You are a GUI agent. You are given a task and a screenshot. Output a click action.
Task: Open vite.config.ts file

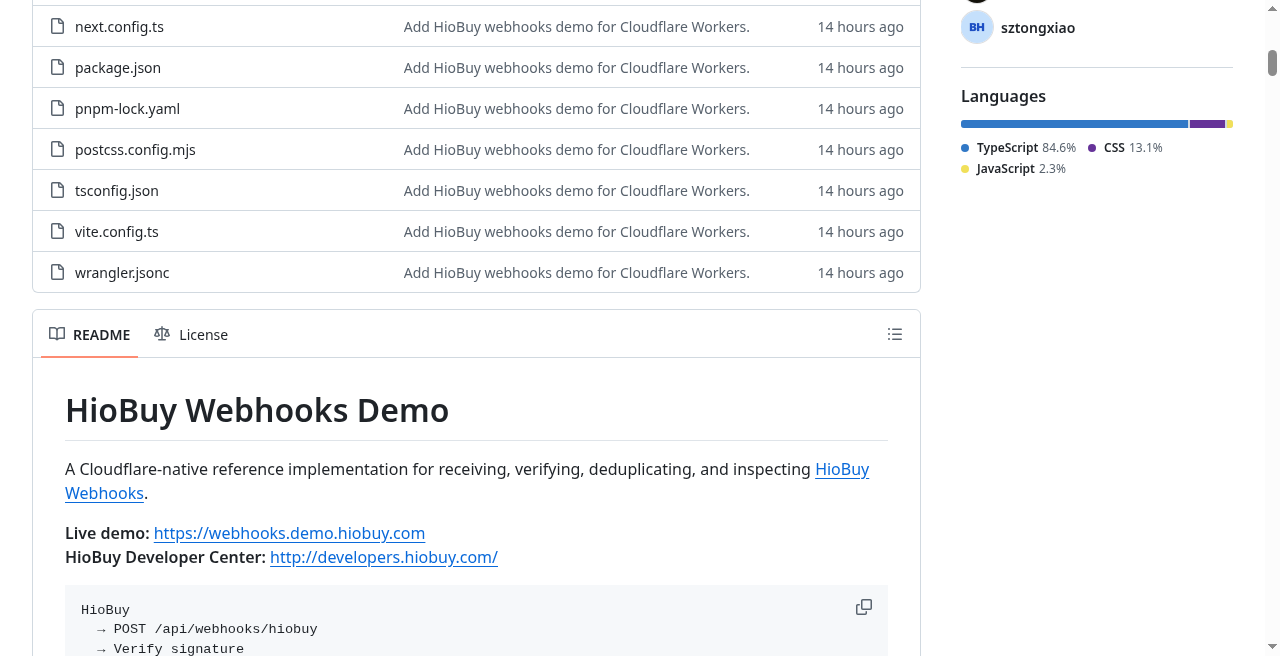117,232
